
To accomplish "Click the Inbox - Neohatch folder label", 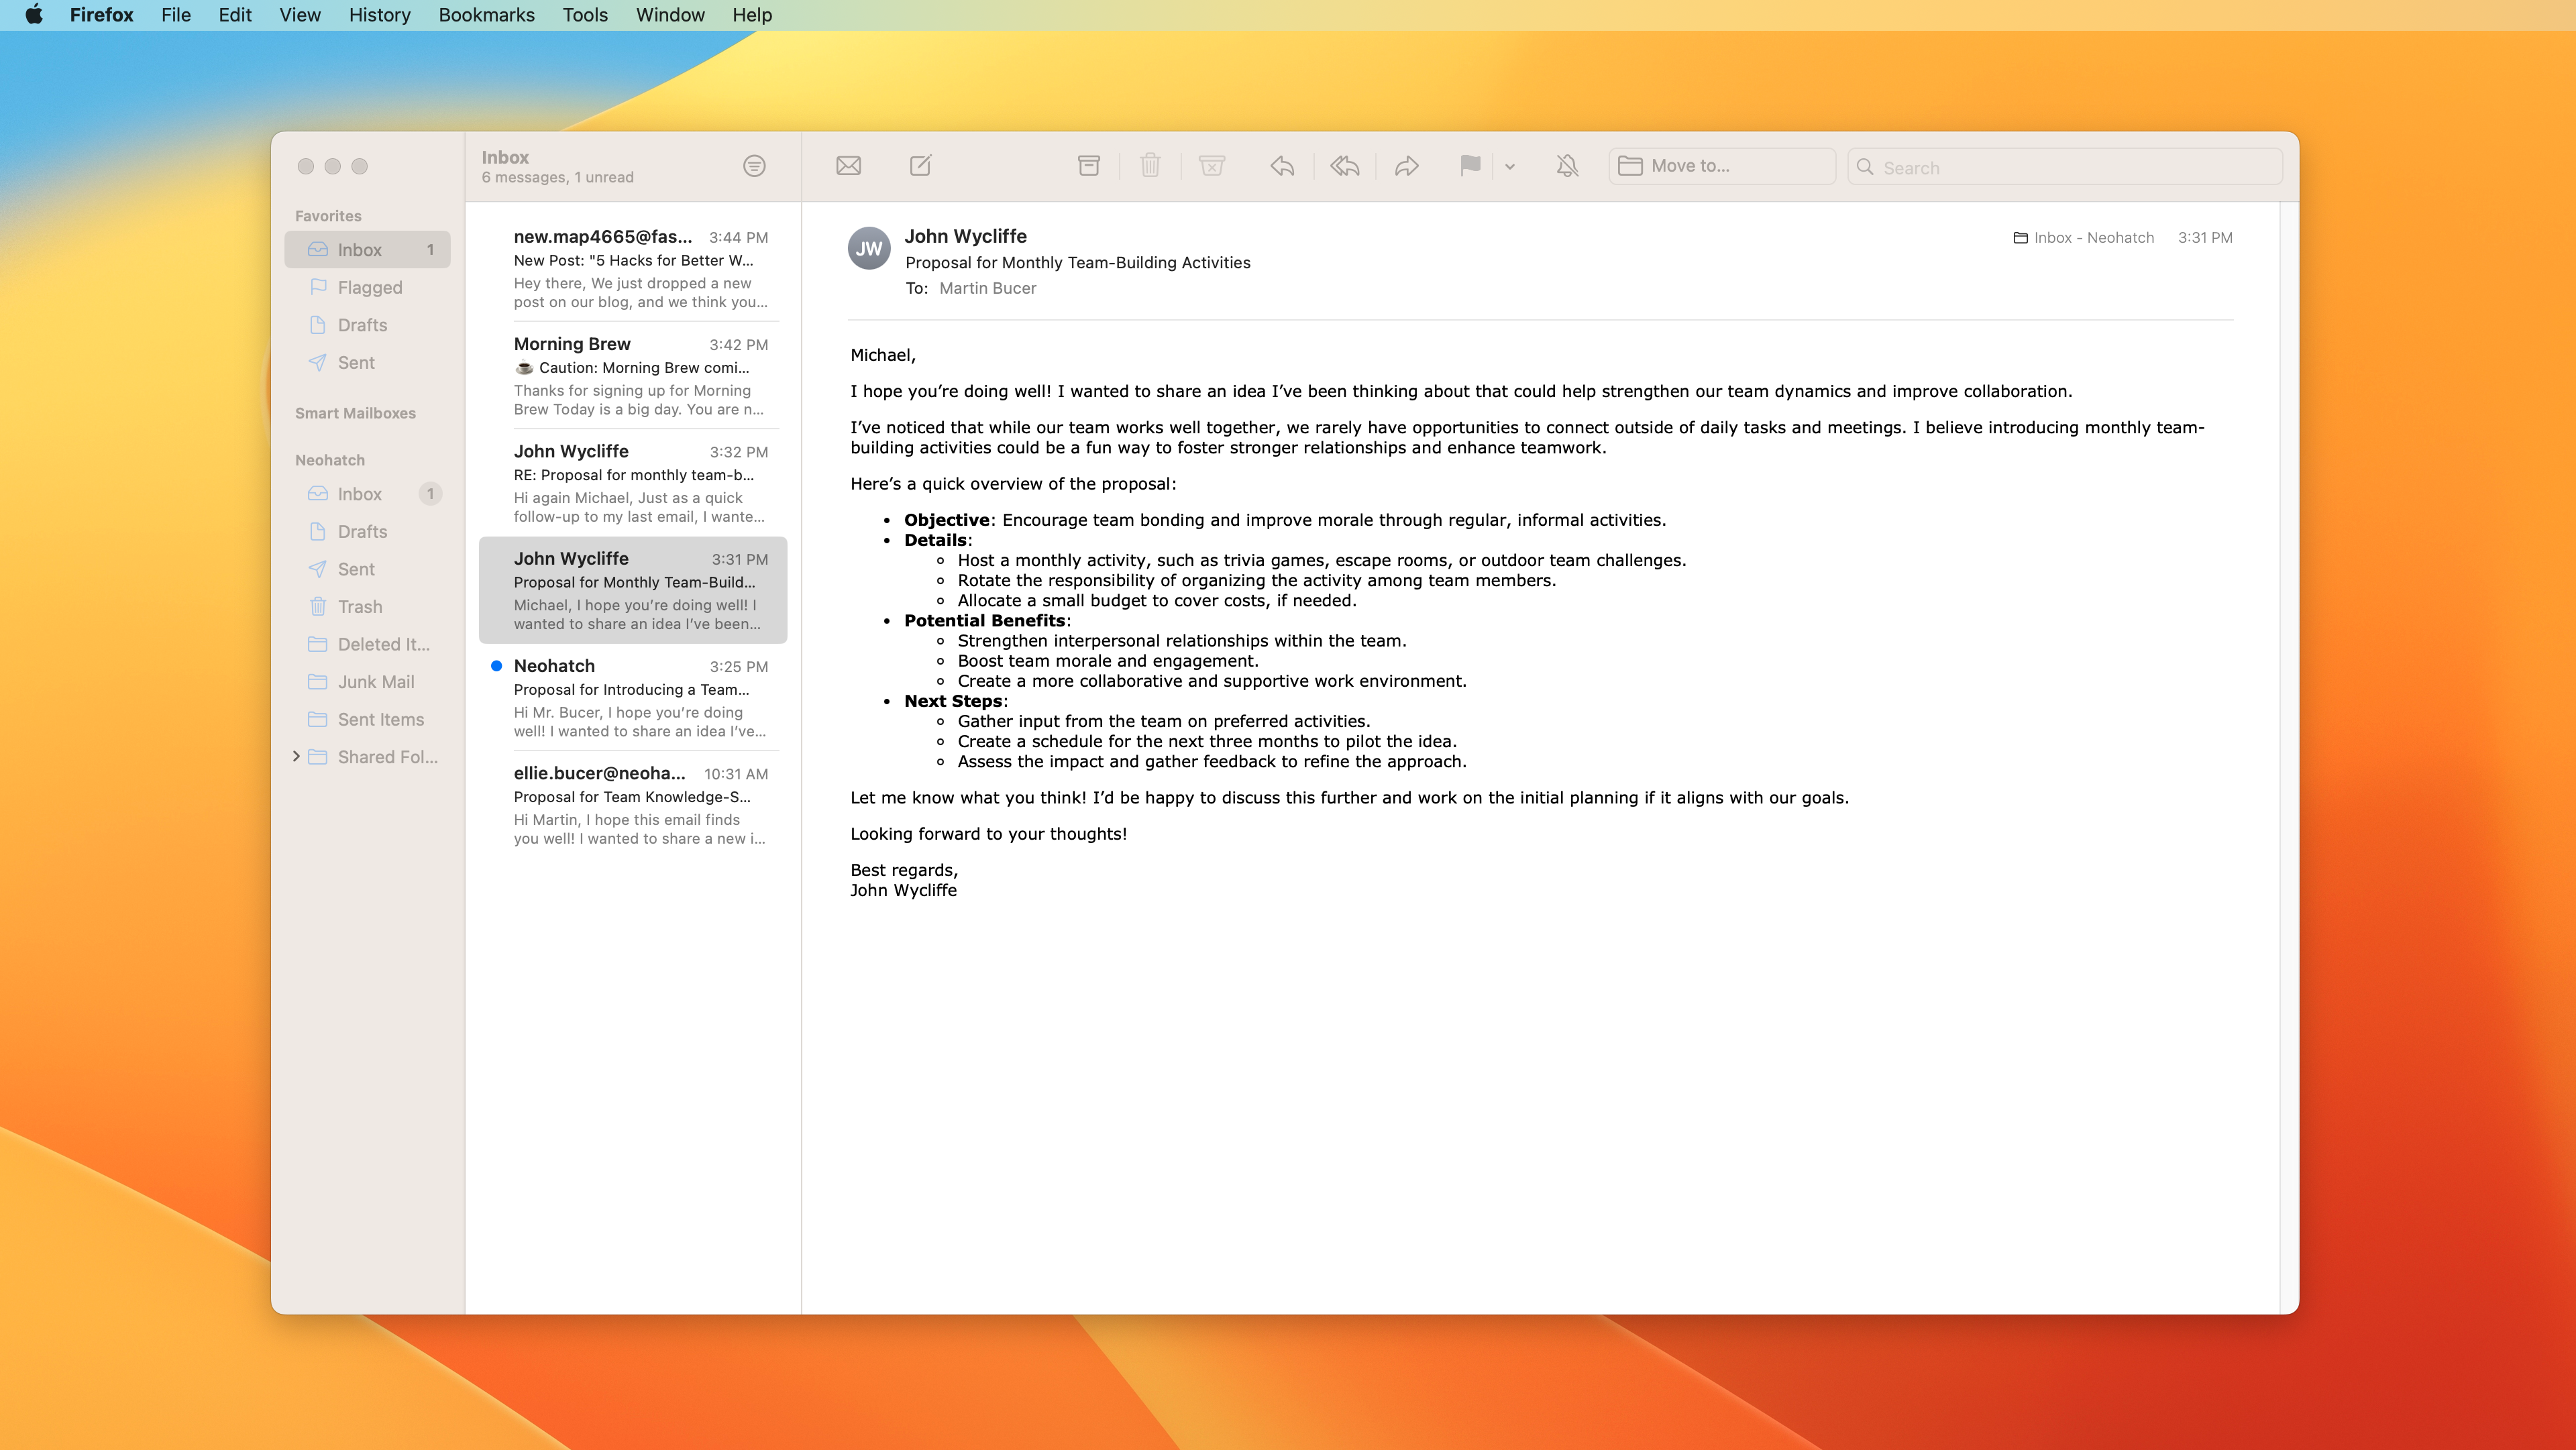I will (x=2083, y=238).
